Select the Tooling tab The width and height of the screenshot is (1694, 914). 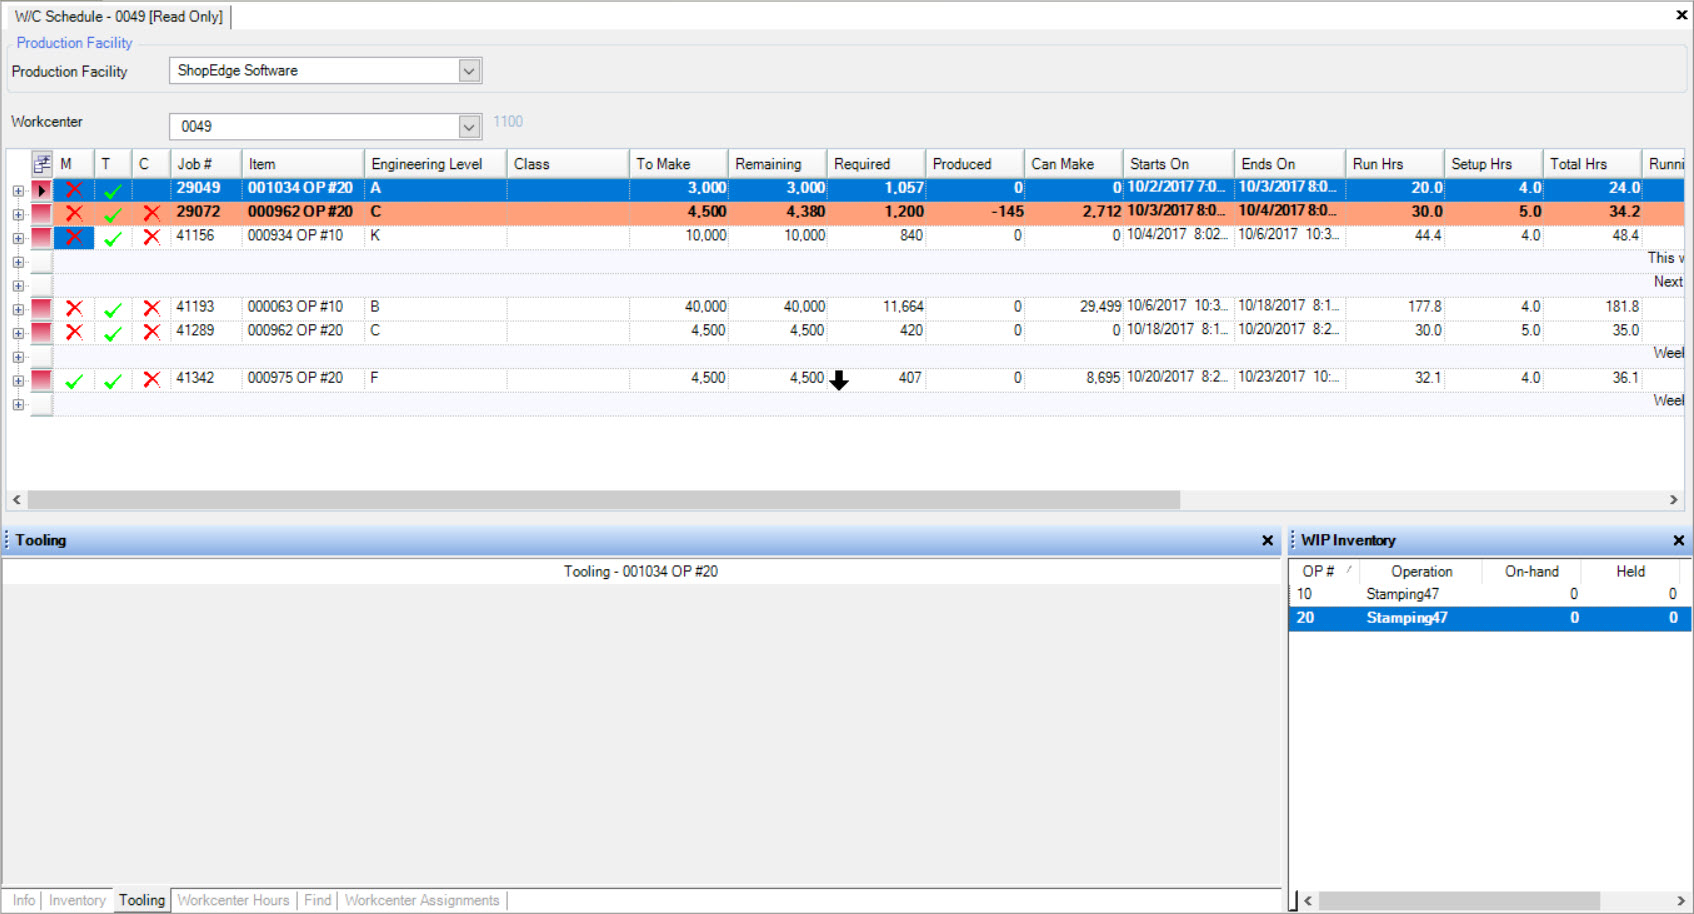tap(142, 900)
